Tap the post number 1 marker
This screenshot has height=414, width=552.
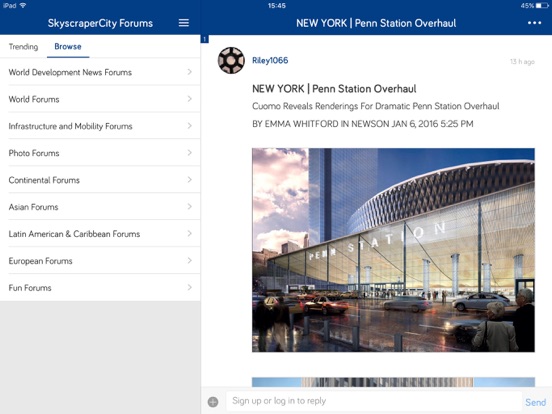205,39
